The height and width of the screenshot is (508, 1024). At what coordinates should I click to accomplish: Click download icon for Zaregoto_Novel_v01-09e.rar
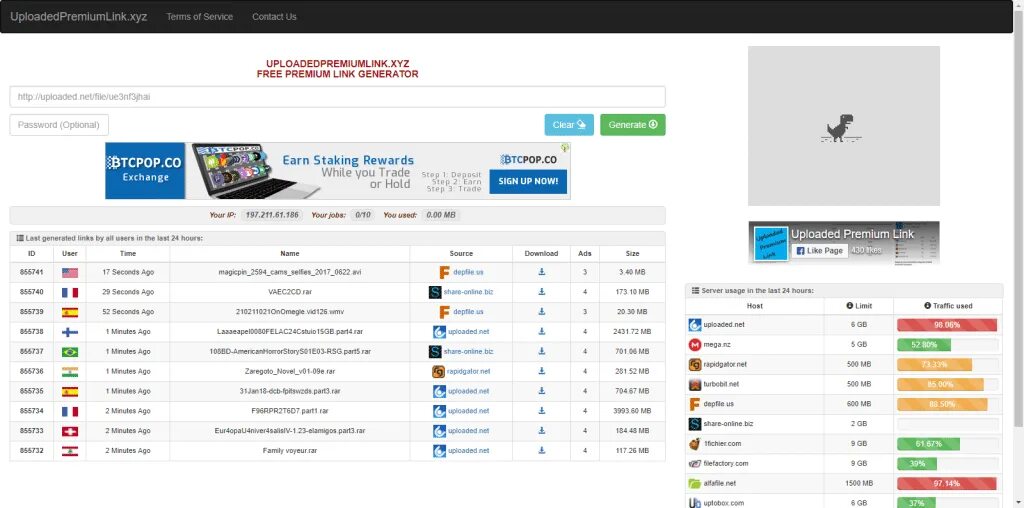[x=541, y=371]
